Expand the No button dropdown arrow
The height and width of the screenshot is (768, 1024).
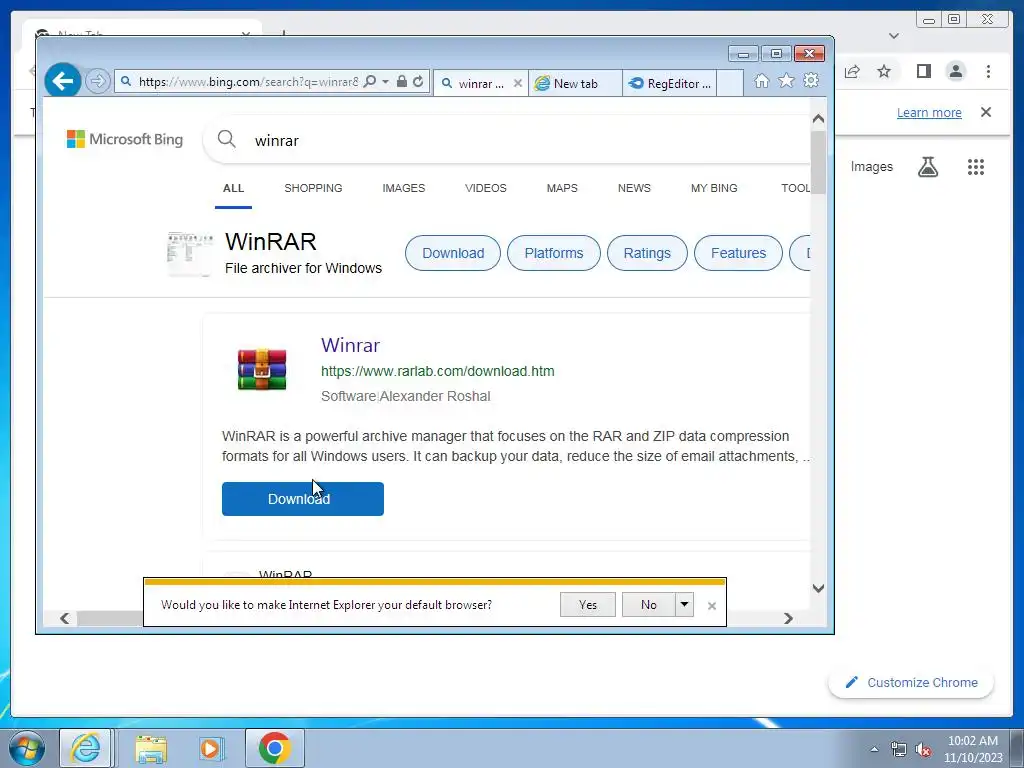click(x=684, y=605)
